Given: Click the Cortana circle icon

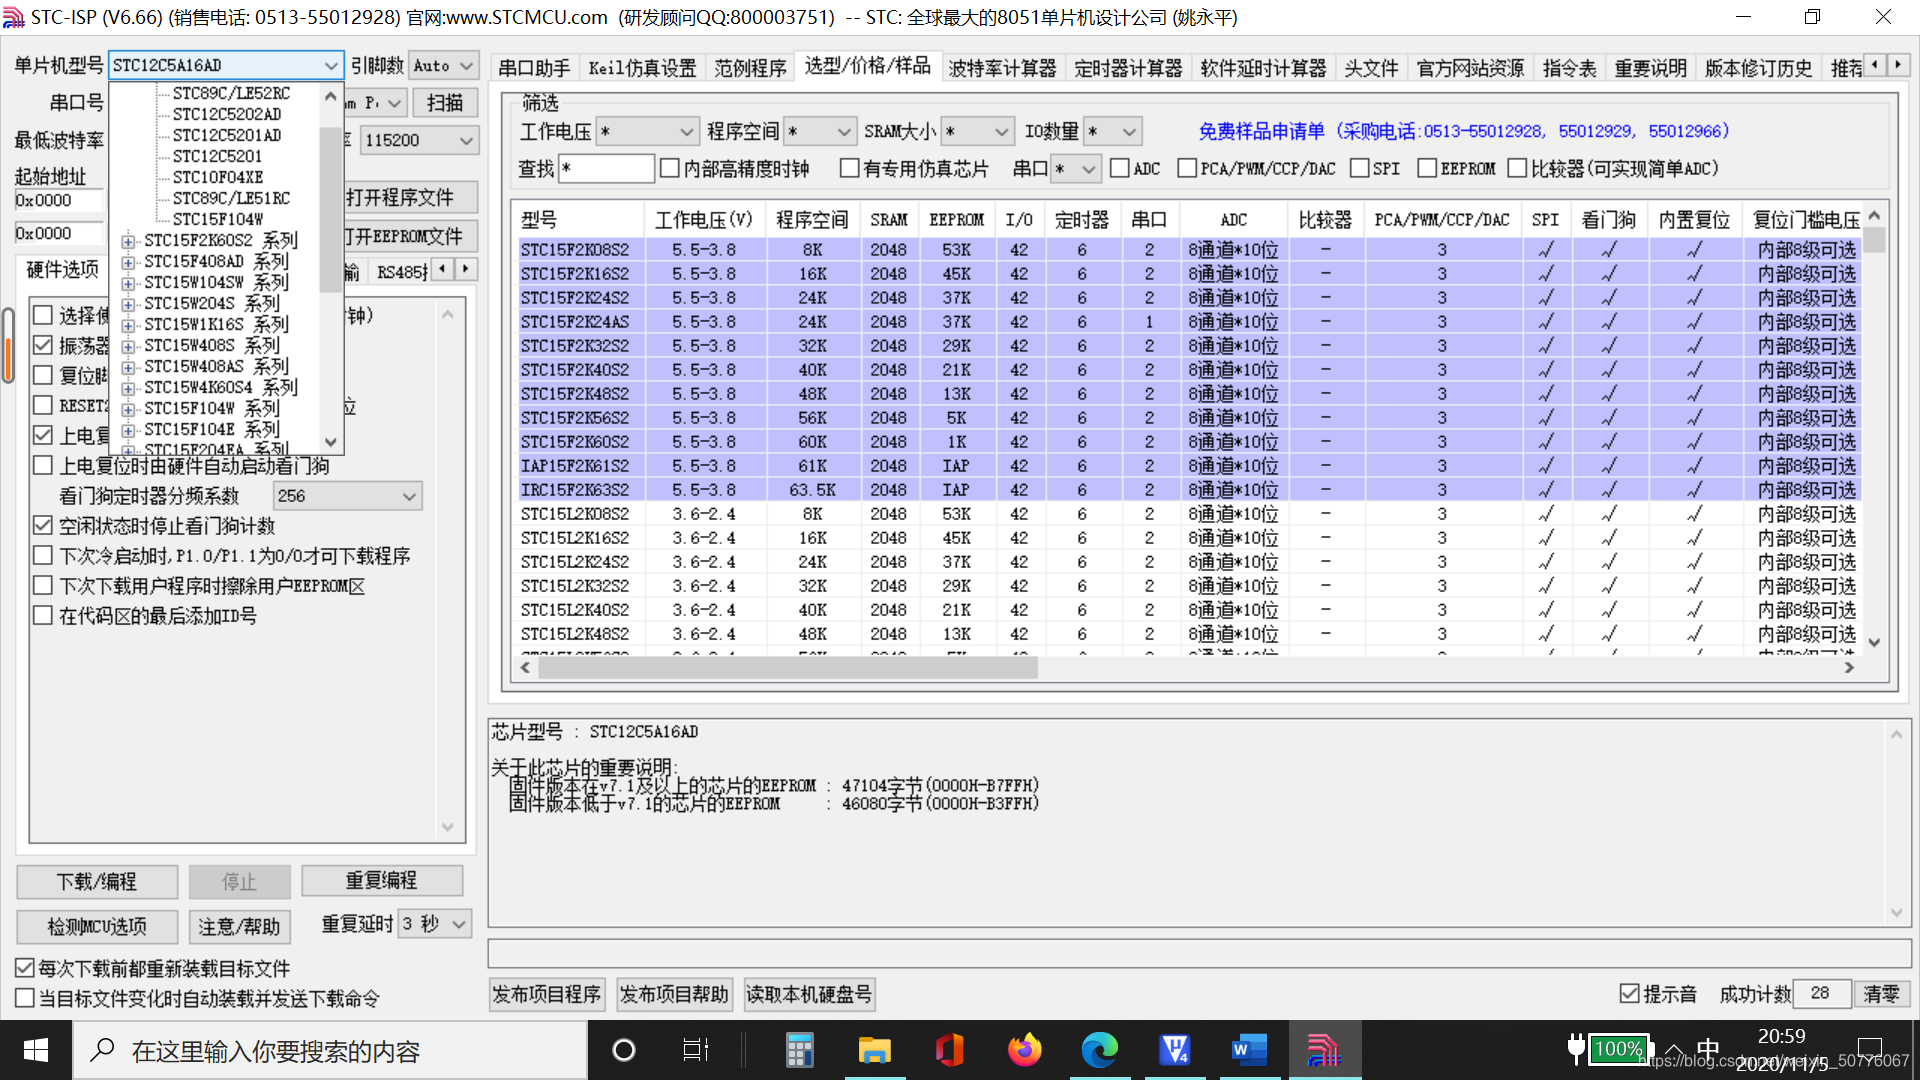Looking at the screenshot, I should [624, 1050].
